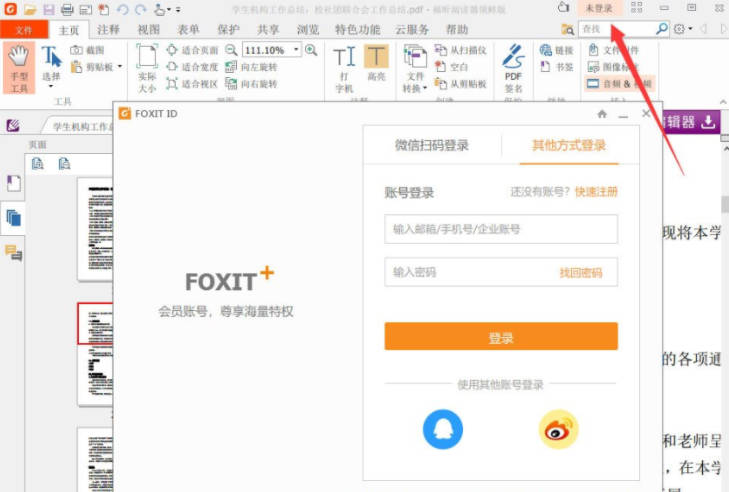Screen dimensions: 729x492
Task: Click the open folder icon in quick access toolbar
Action: [30, 9]
